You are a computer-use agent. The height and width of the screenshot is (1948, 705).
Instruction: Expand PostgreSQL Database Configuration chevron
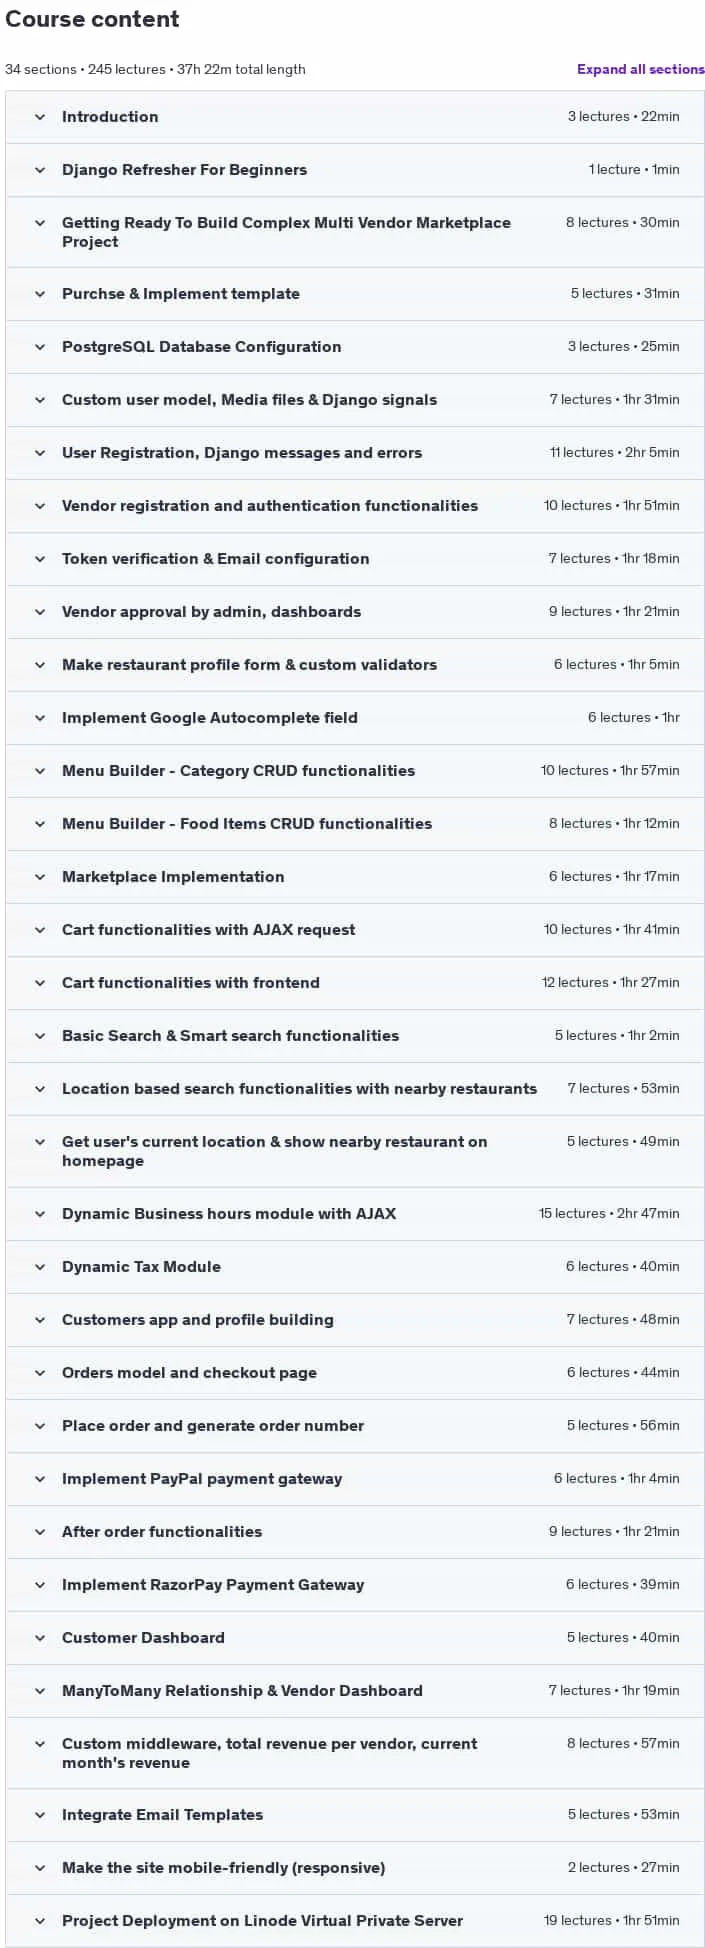click(x=40, y=347)
